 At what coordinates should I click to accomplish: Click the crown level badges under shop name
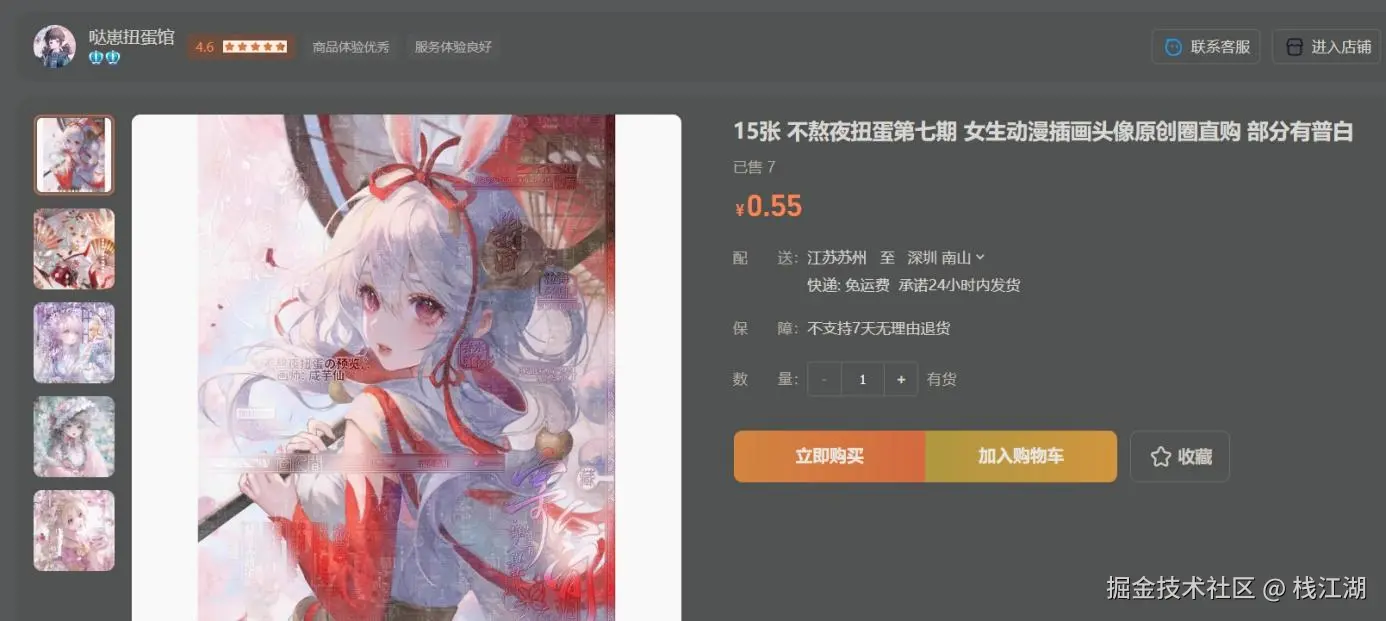tap(104, 58)
